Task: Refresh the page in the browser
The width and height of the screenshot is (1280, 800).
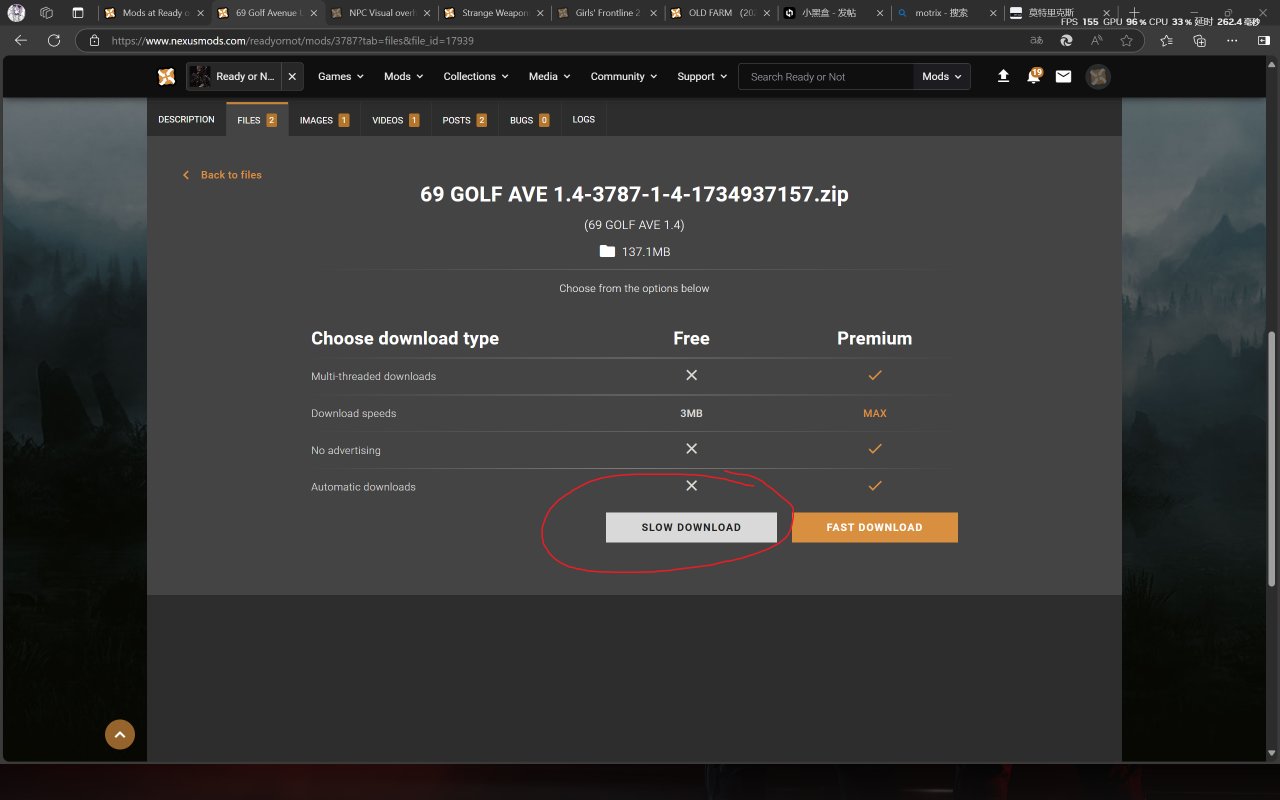Action: pos(54,41)
